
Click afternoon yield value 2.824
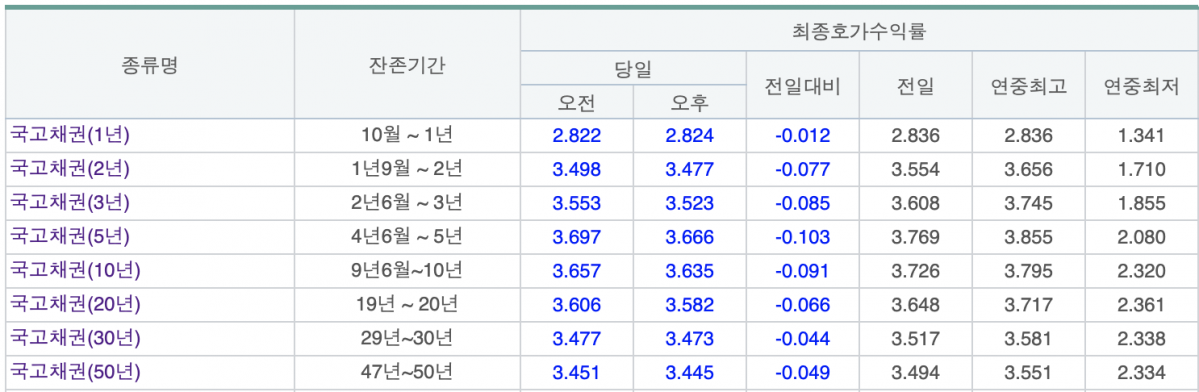[690, 136]
